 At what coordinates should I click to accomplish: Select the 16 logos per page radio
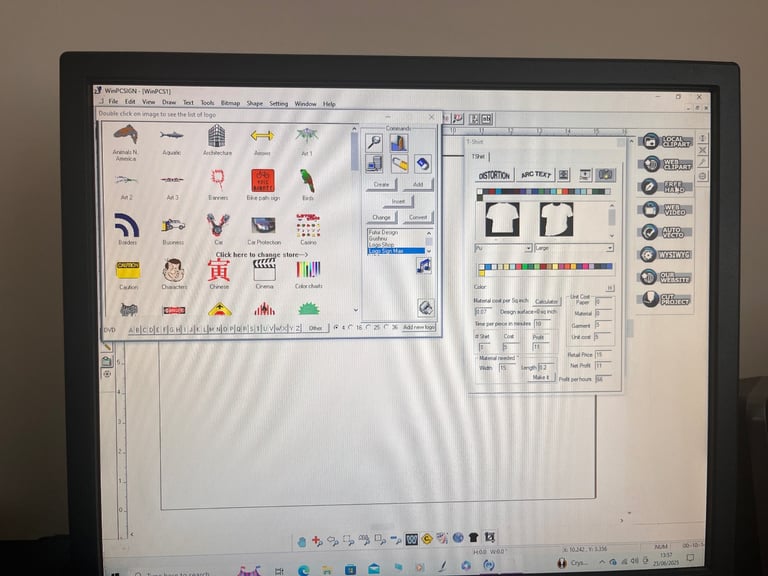[351, 327]
